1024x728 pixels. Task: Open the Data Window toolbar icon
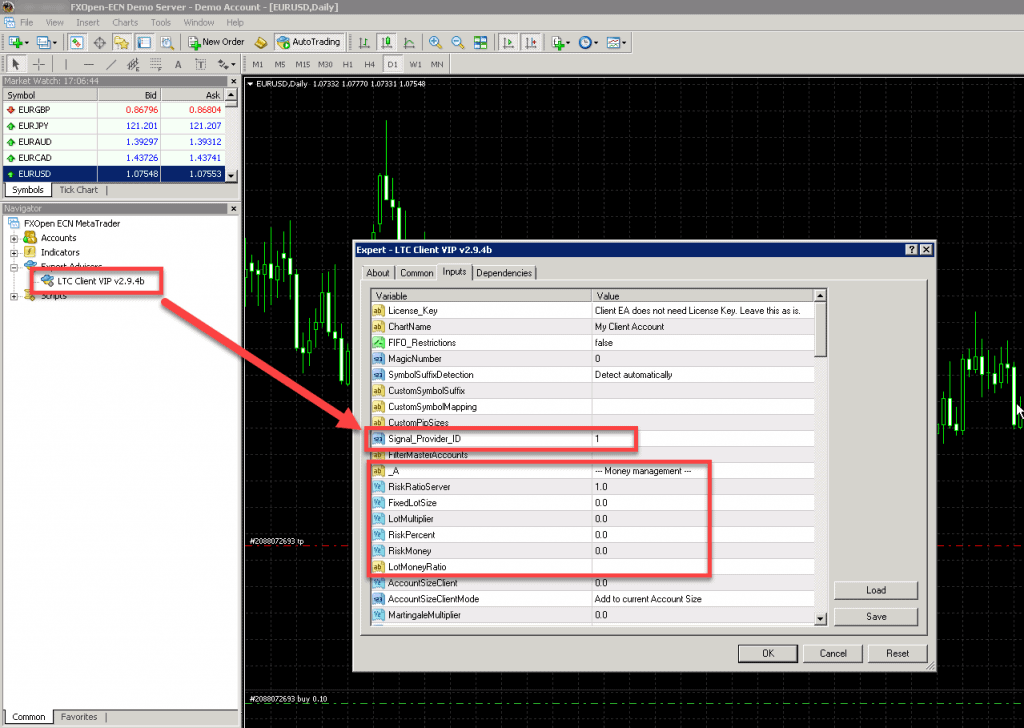pos(99,42)
